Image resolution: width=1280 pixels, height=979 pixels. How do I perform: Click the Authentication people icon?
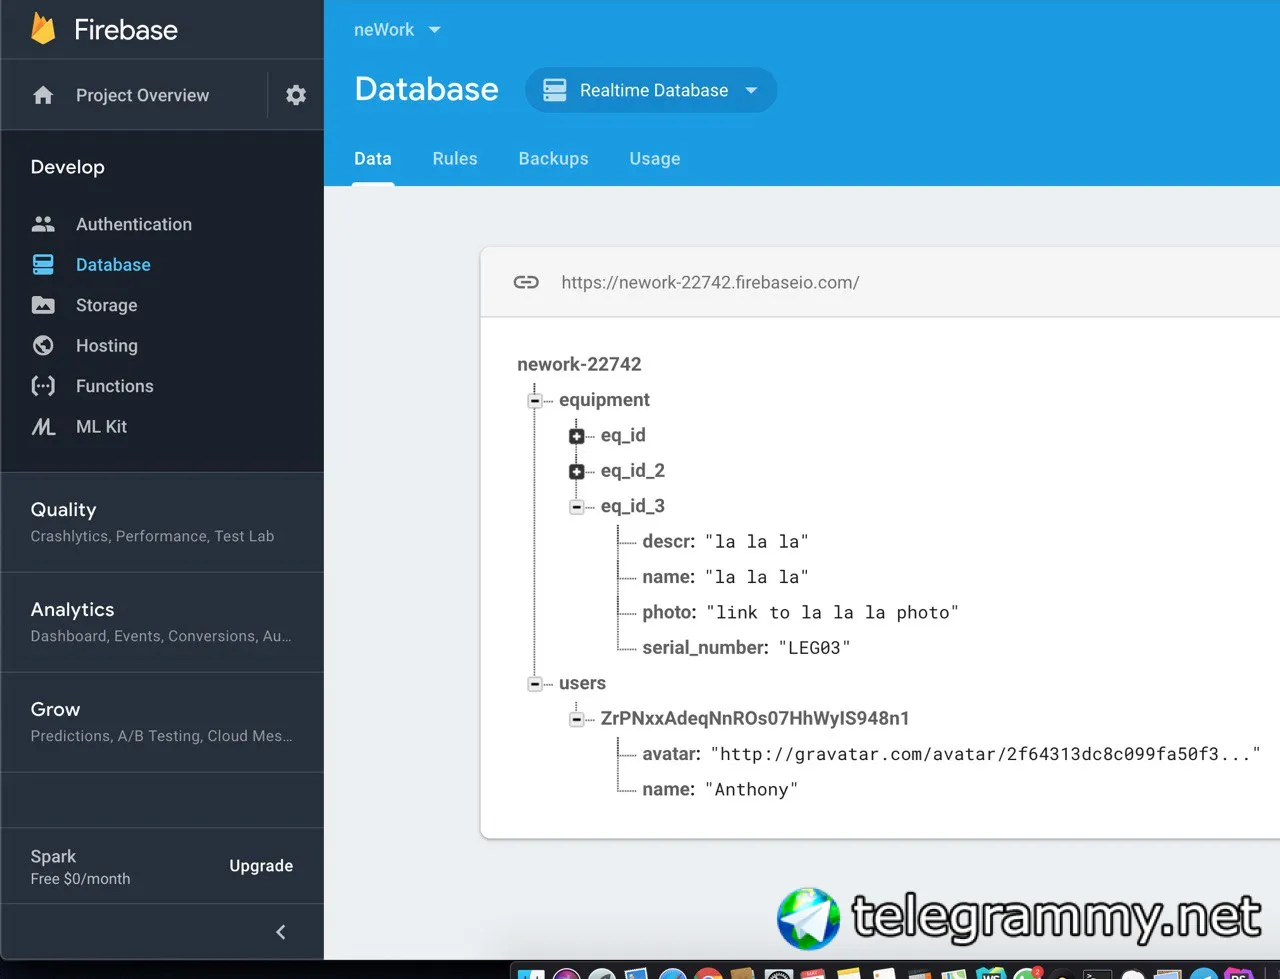point(43,224)
